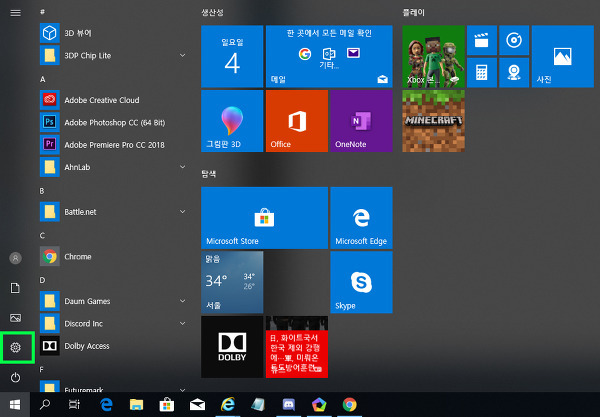Open the 메일 mail tile
The image size is (600, 417).
329,56
